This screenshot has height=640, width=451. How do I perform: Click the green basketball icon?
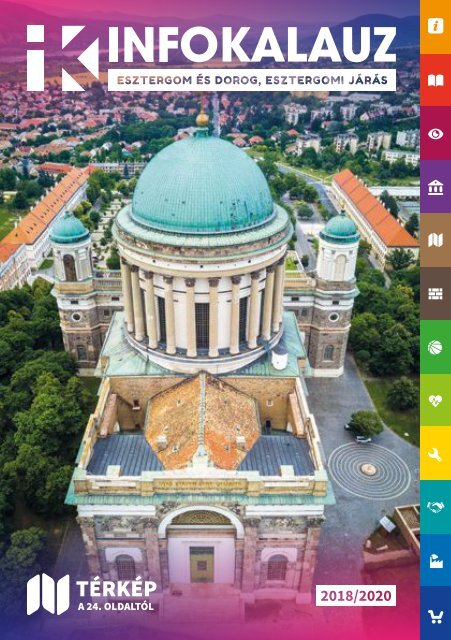435,347
